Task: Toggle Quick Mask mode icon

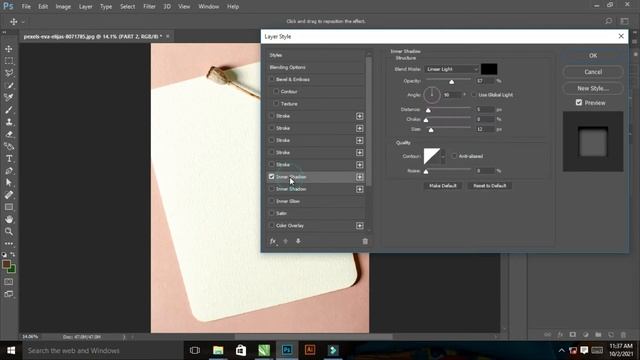Action: [9, 282]
